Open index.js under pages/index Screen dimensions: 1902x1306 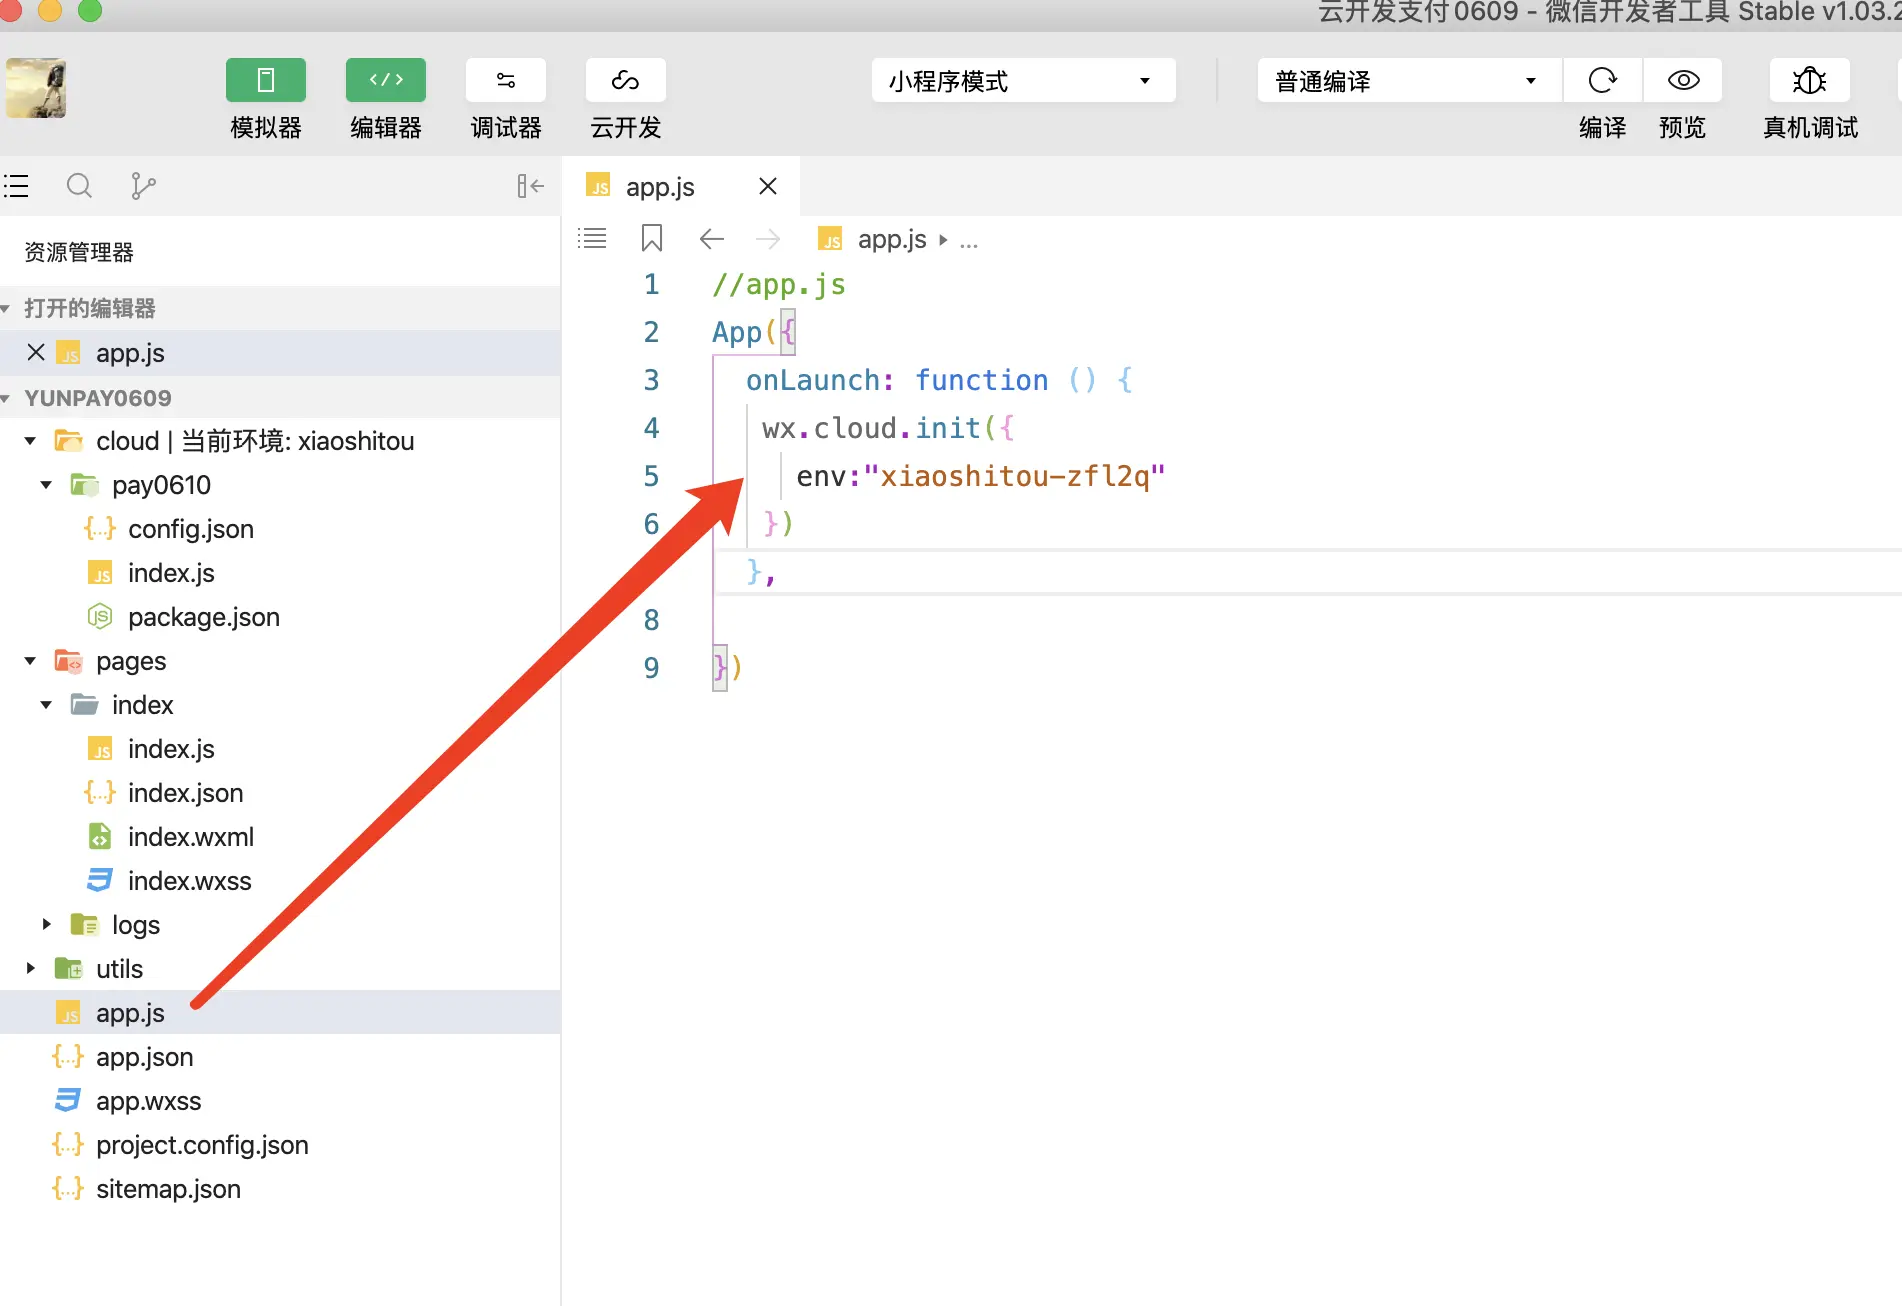tap(280, 749)
